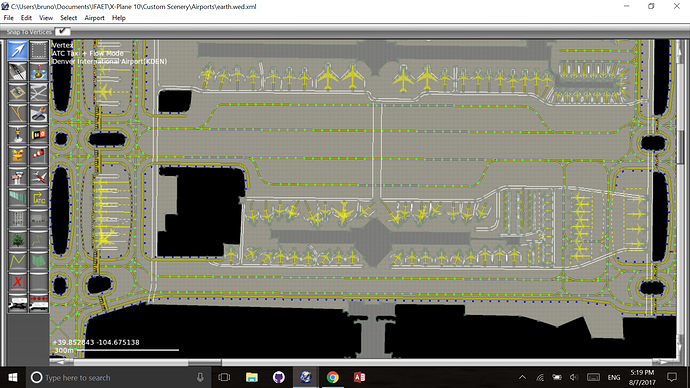The width and height of the screenshot is (690, 388).
Task: Click the ATC Taxi + Flow Mode label
Action: pos(88,53)
